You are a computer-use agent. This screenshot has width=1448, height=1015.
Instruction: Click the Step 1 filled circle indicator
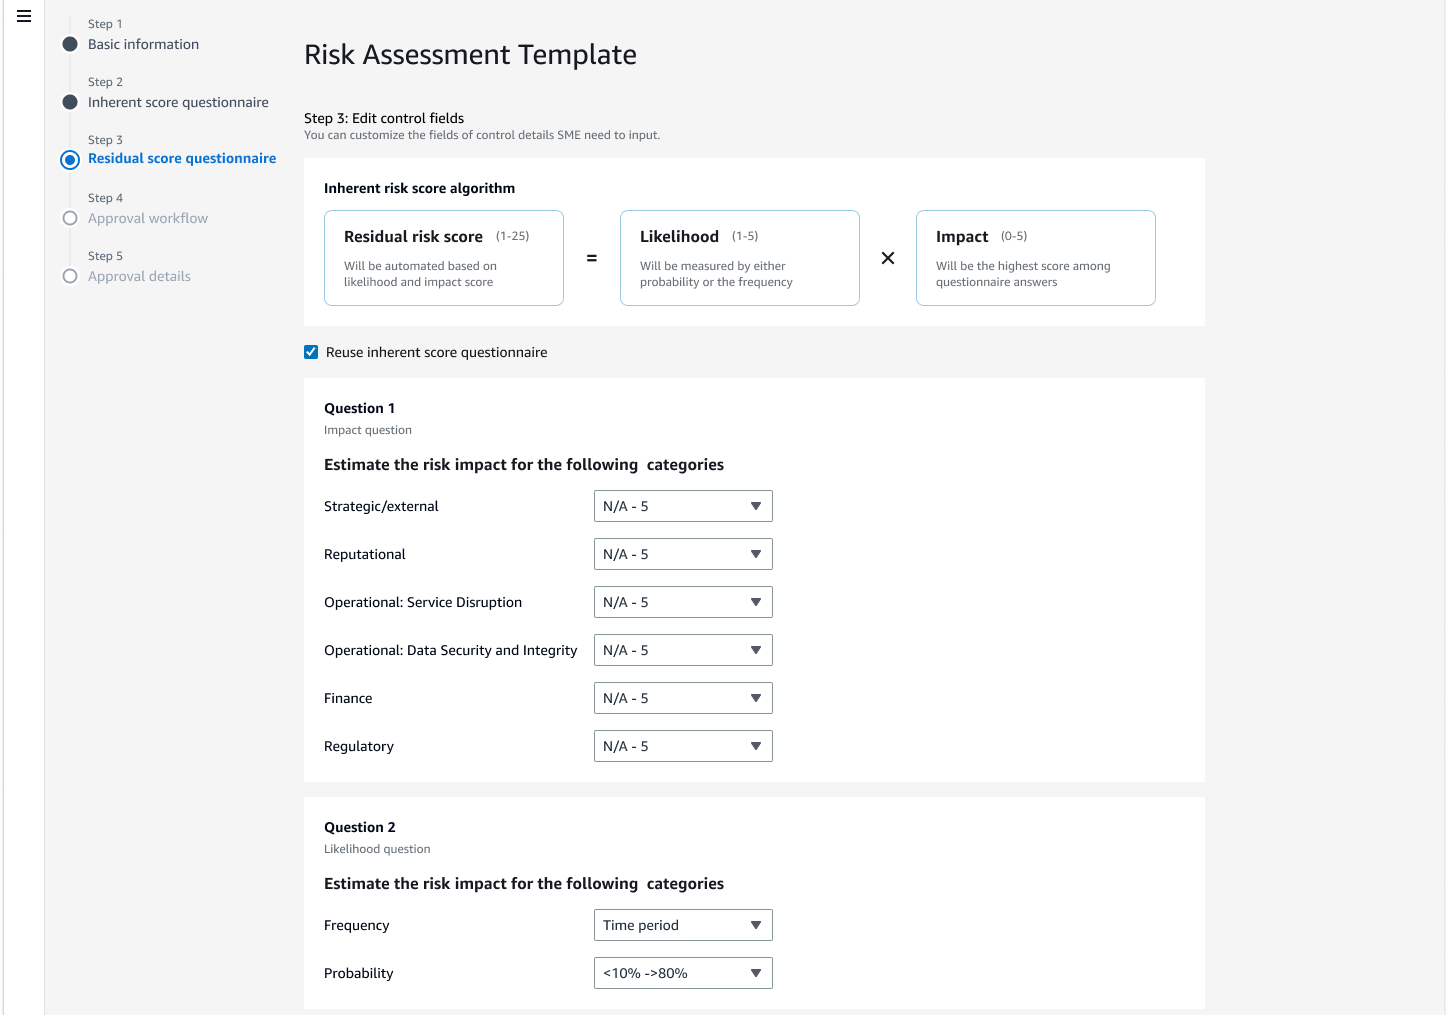(x=70, y=44)
